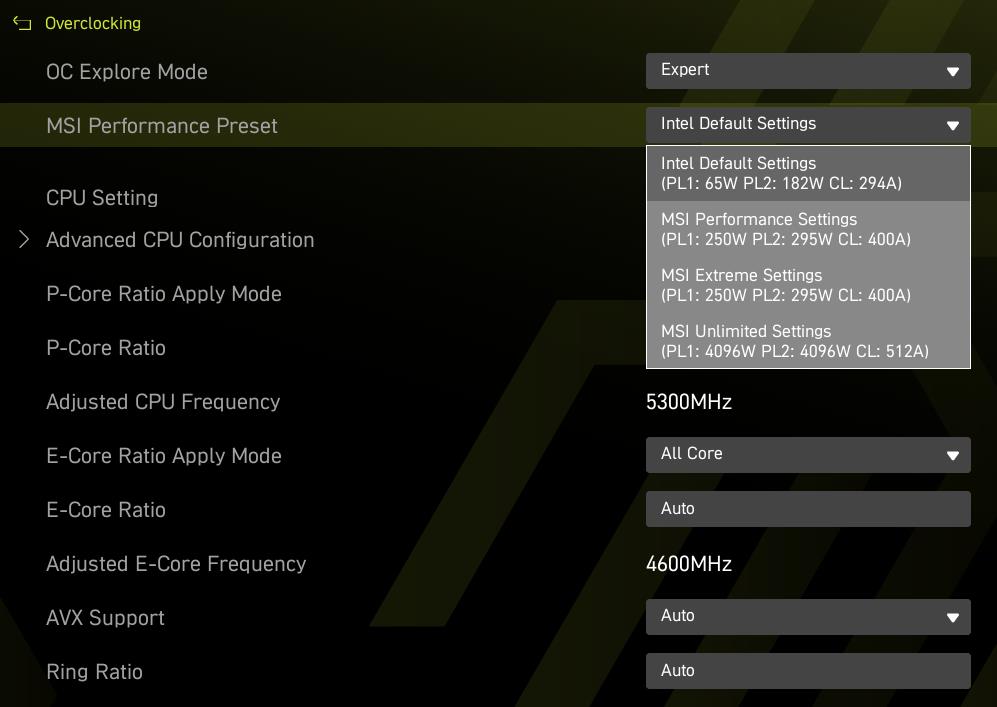Click the 4600MHz frequency value
Screen dimensions: 997x707
tap(689, 564)
